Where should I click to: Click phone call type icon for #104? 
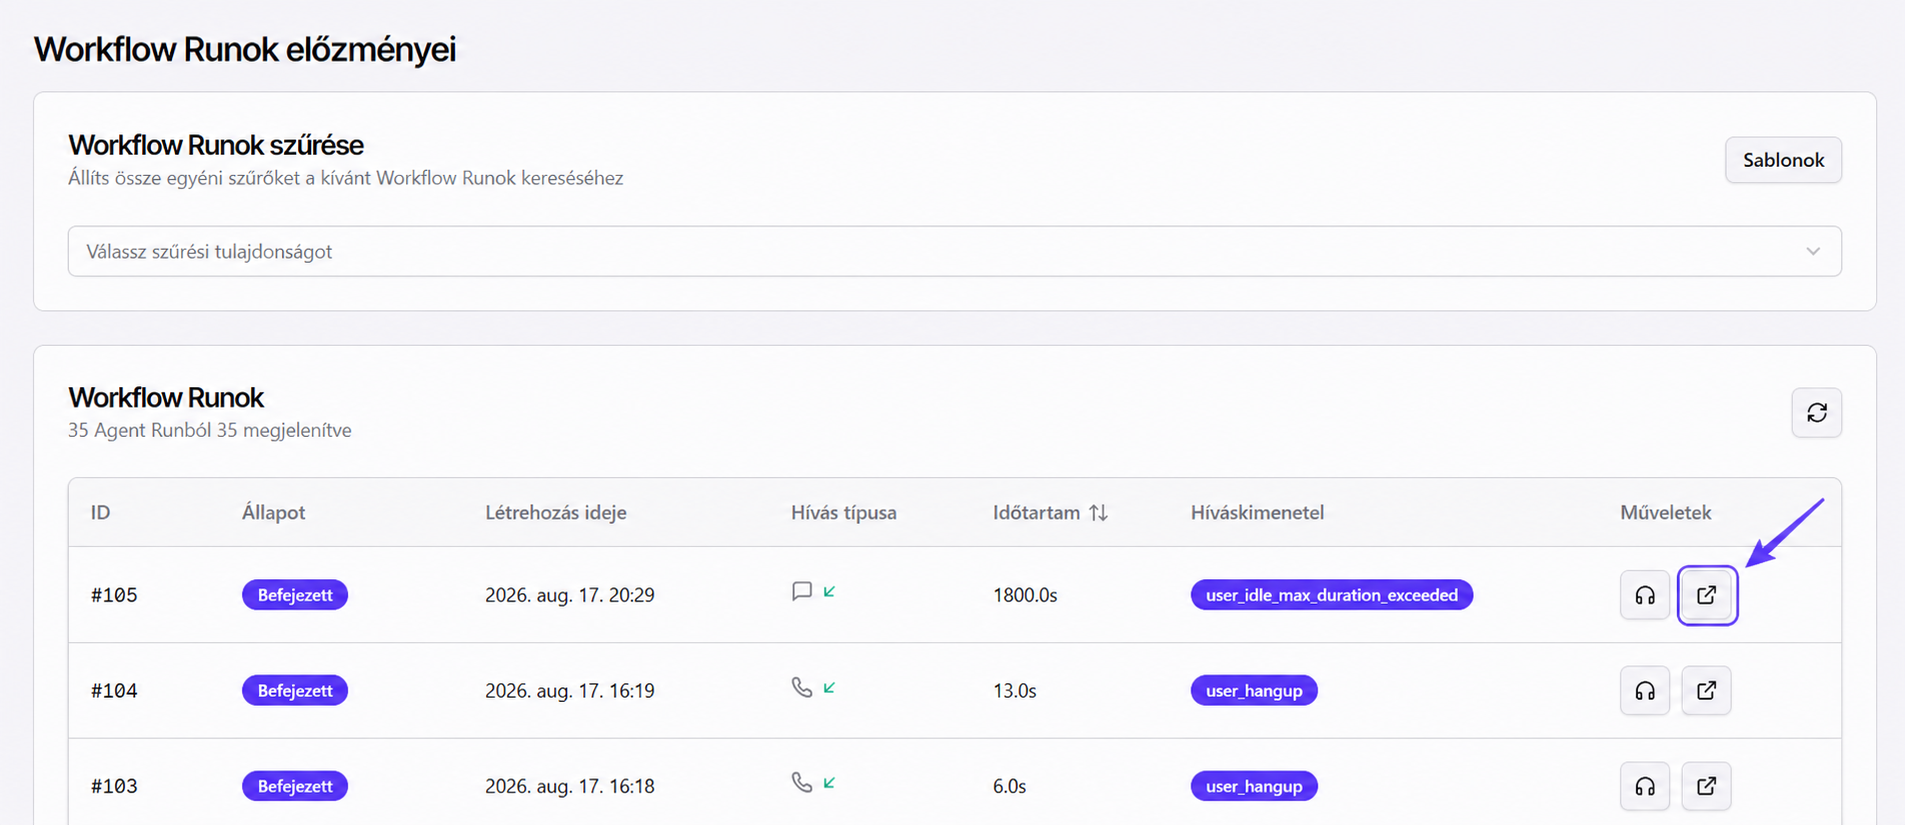[x=802, y=687]
